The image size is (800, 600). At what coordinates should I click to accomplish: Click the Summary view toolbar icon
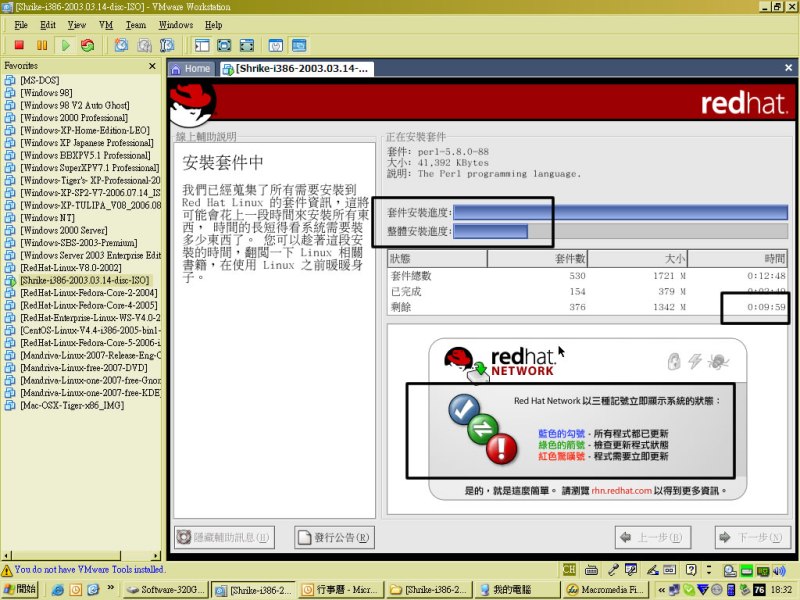[276, 45]
